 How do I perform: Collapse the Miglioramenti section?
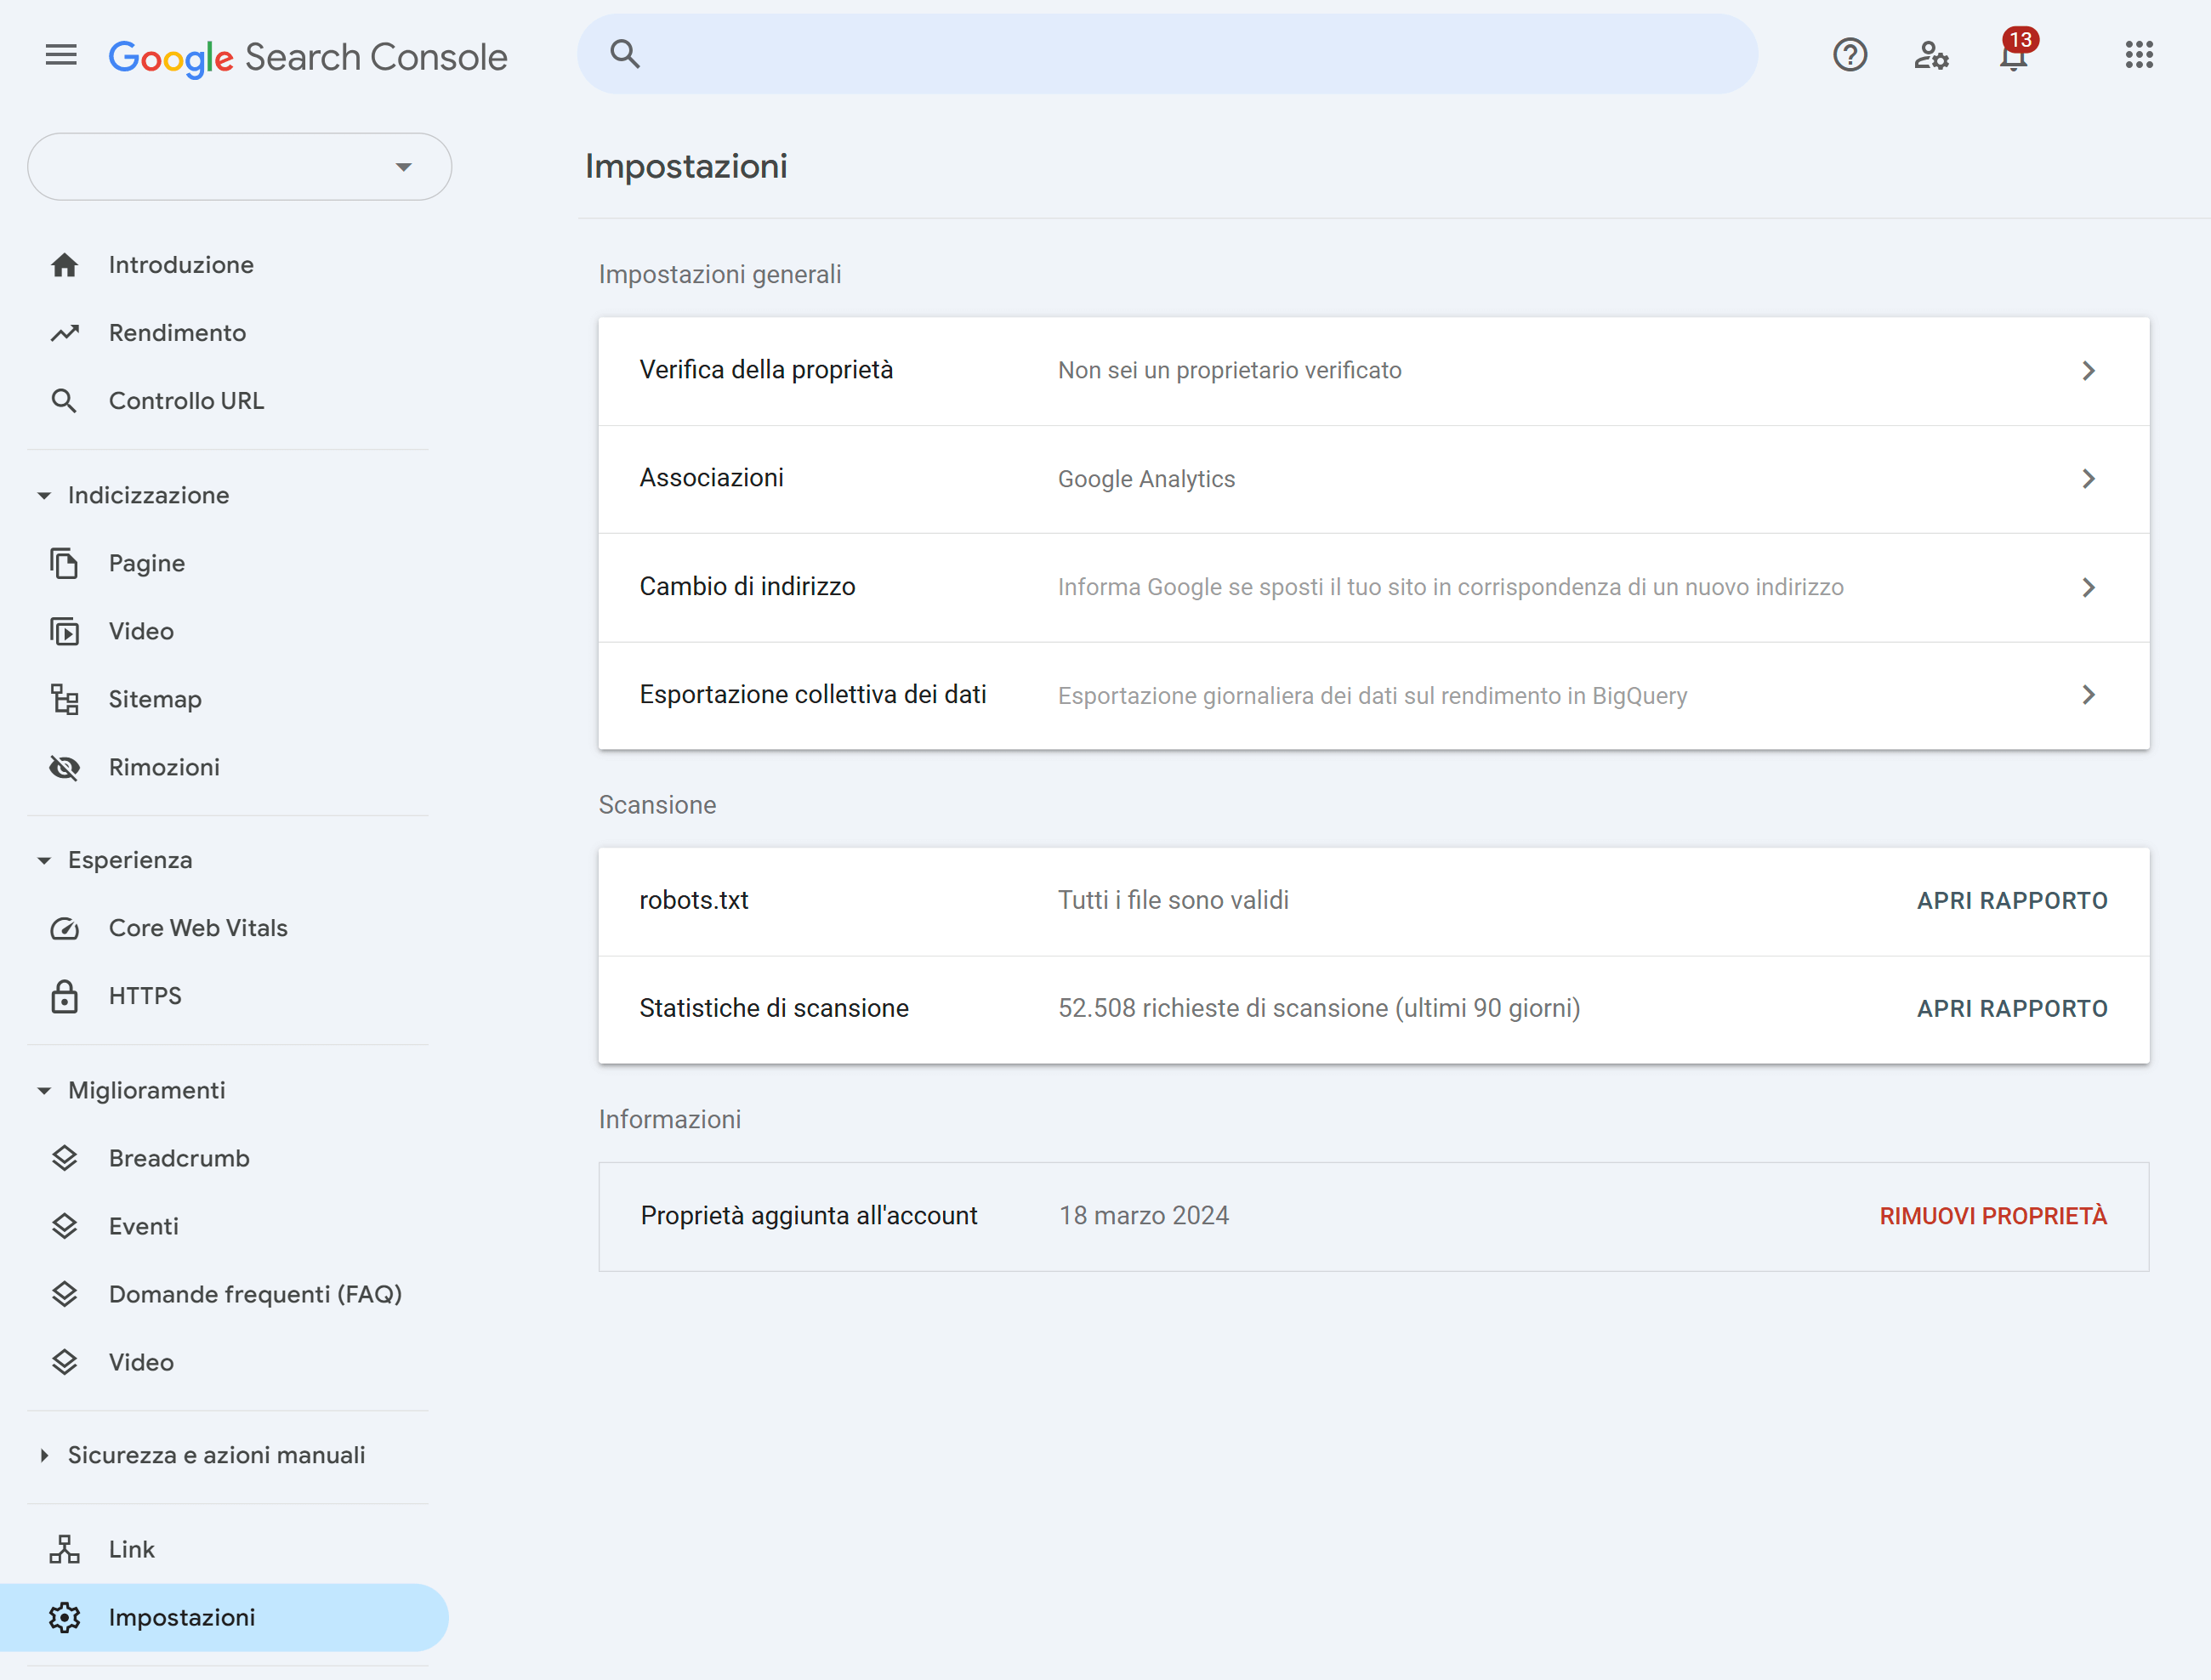44,1091
